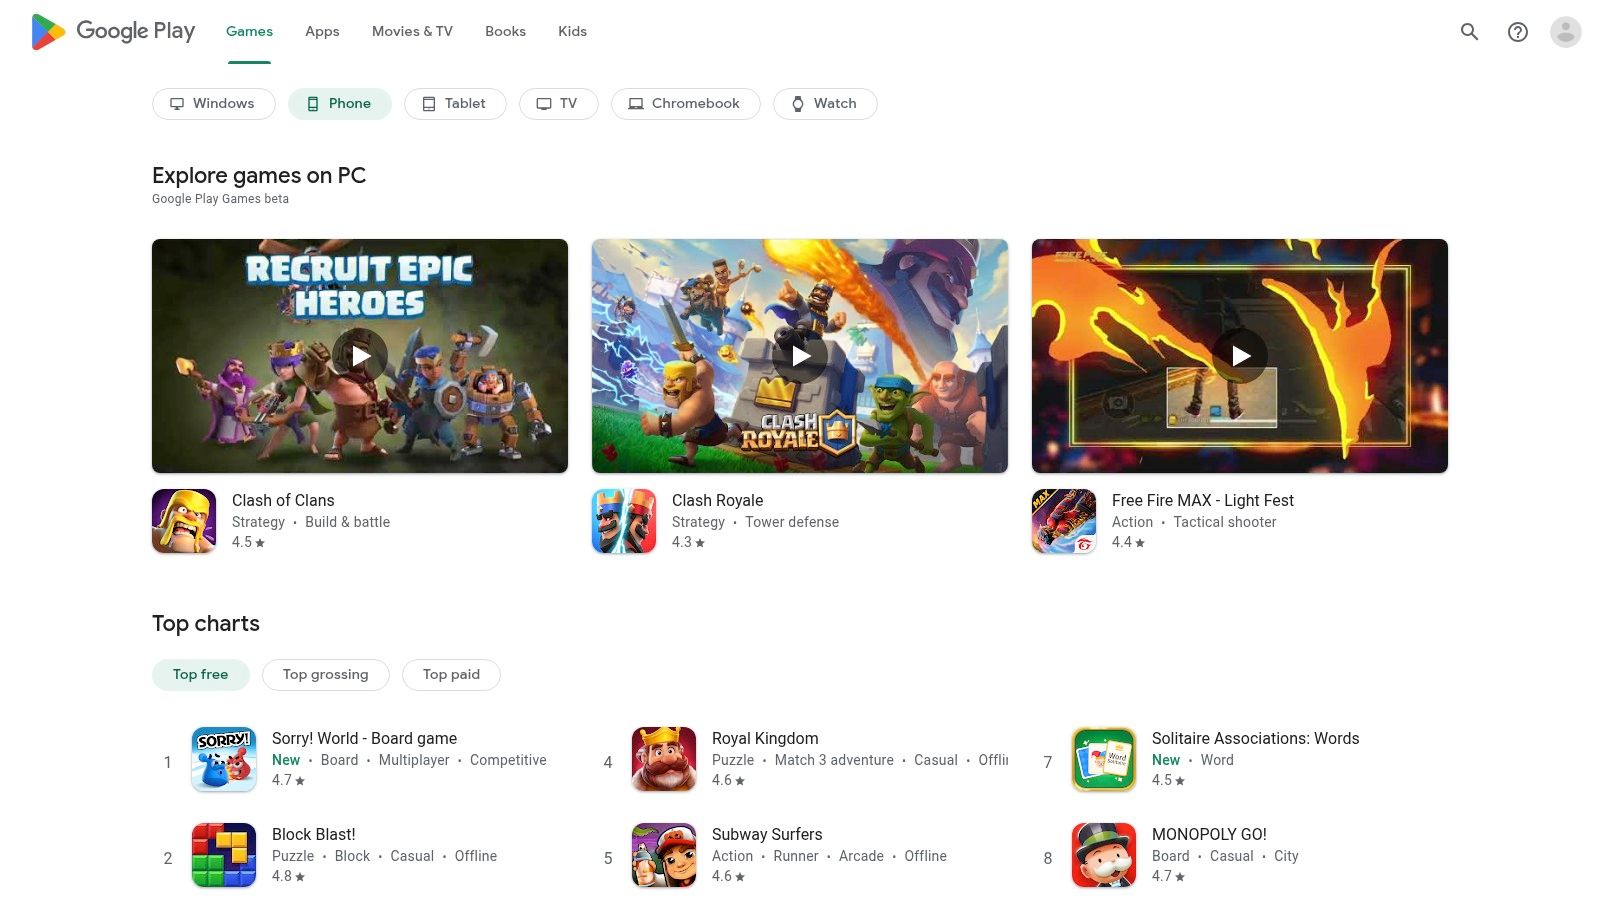Open the Free Fire MAX app icon
Screen dimensions: 1600x900
point(1064,520)
